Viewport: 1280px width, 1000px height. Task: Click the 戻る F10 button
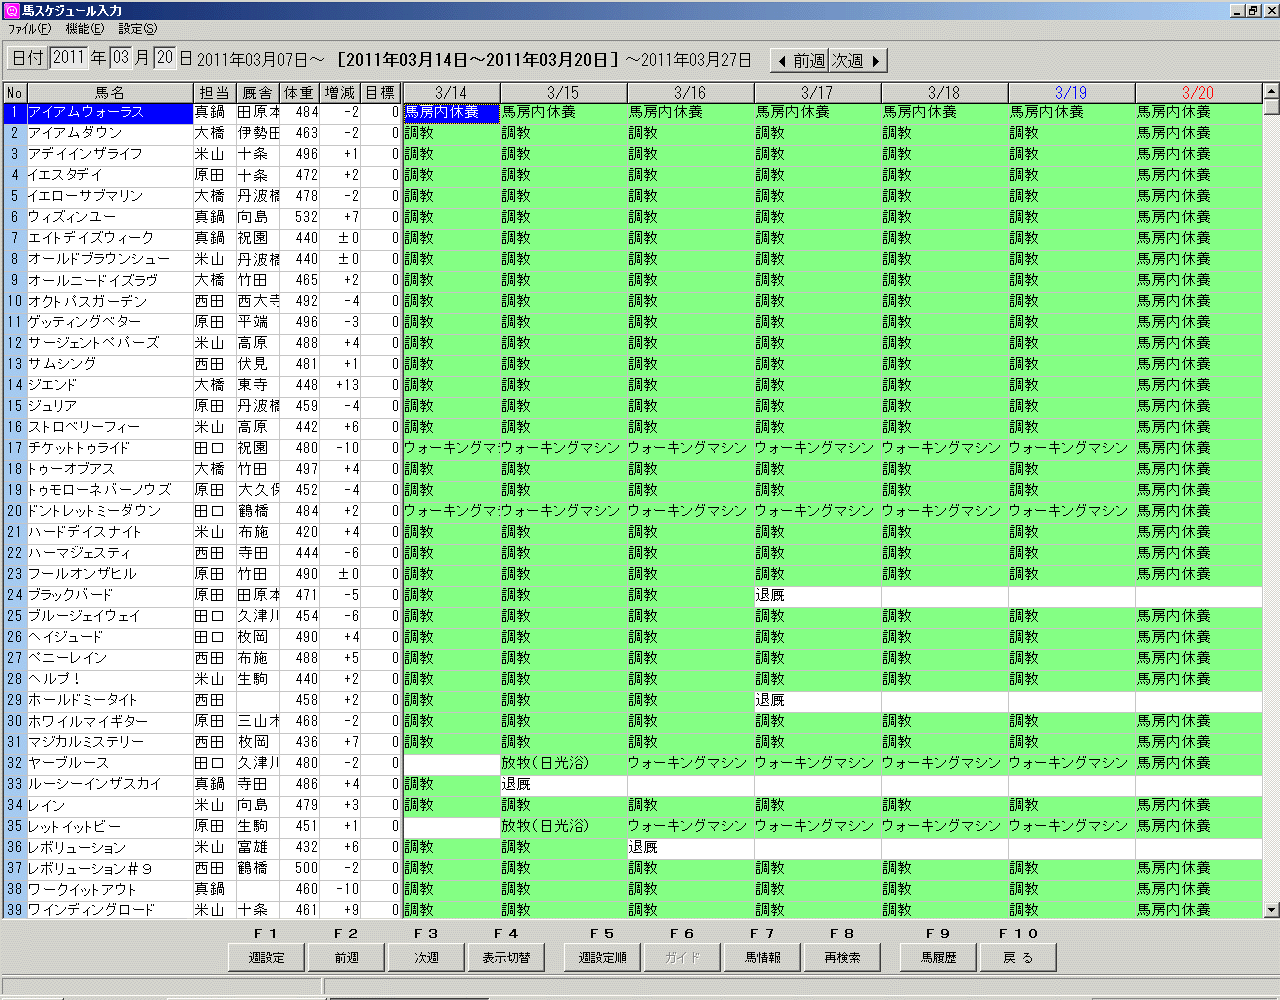(1018, 957)
